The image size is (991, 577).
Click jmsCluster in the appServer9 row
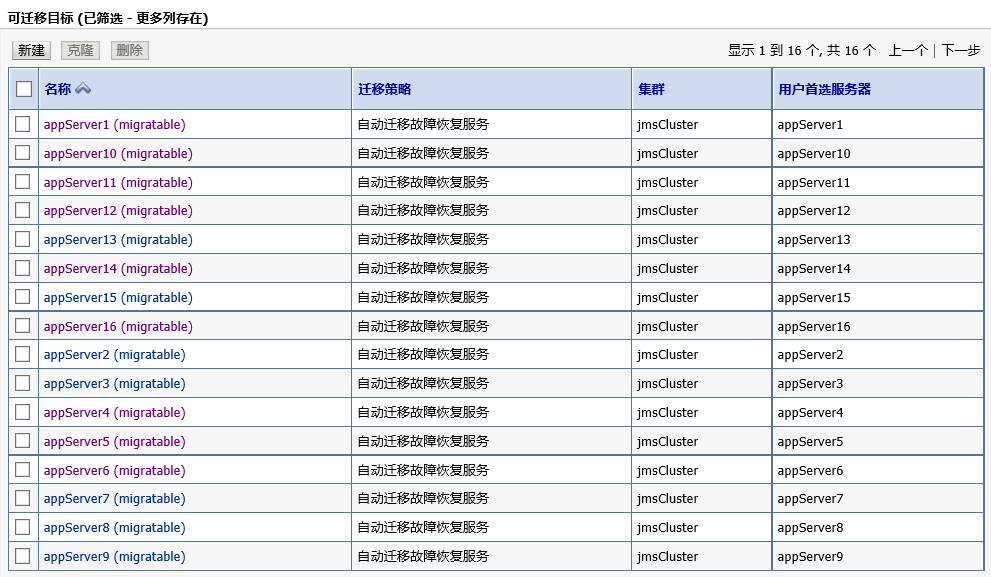[667, 557]
